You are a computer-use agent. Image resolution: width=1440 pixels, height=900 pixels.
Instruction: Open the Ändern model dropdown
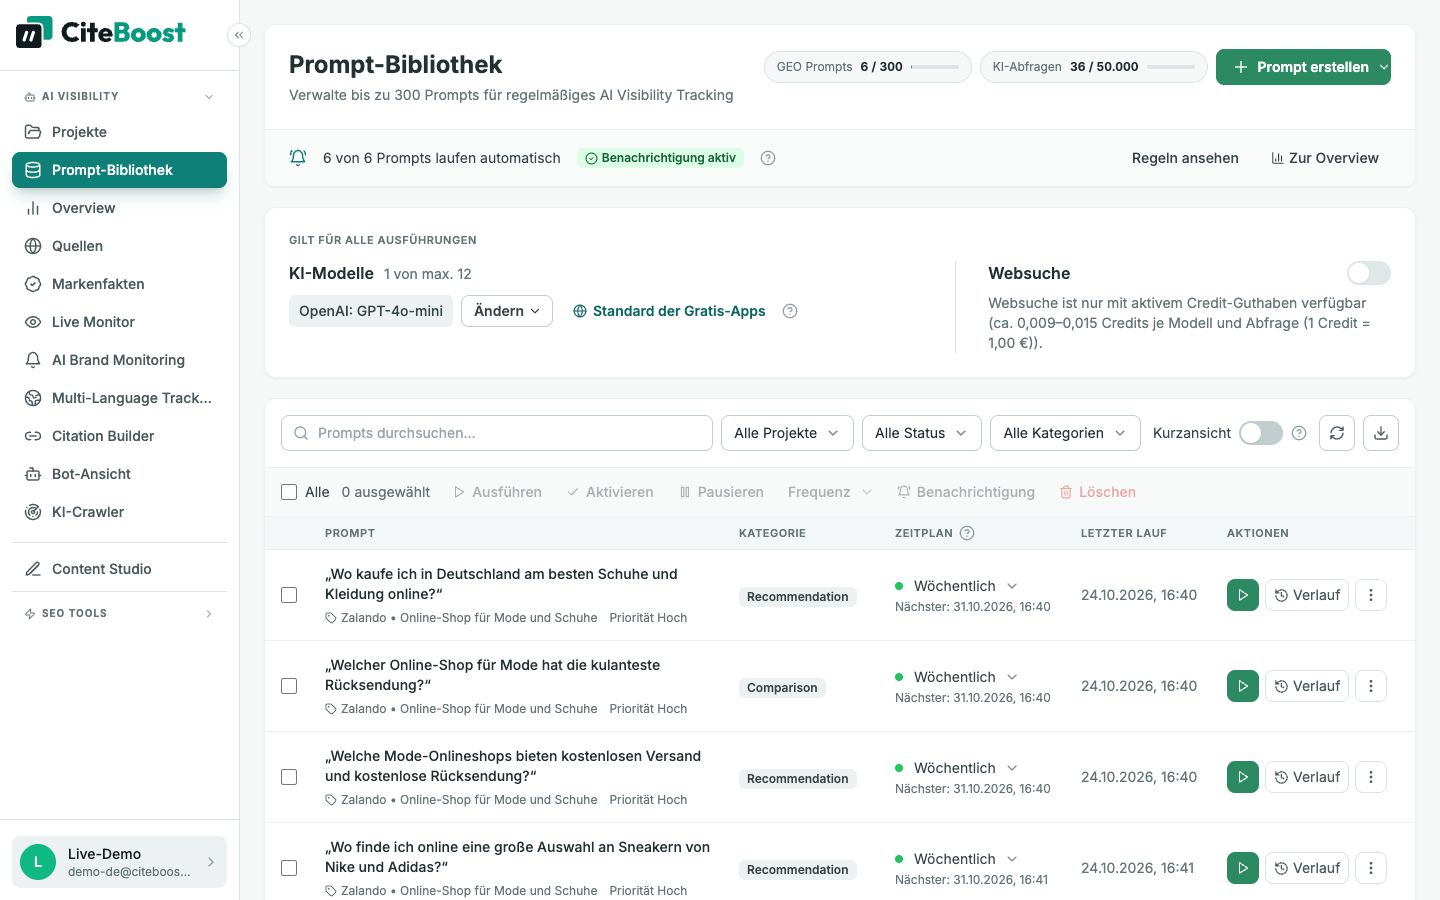coord(507,311)
